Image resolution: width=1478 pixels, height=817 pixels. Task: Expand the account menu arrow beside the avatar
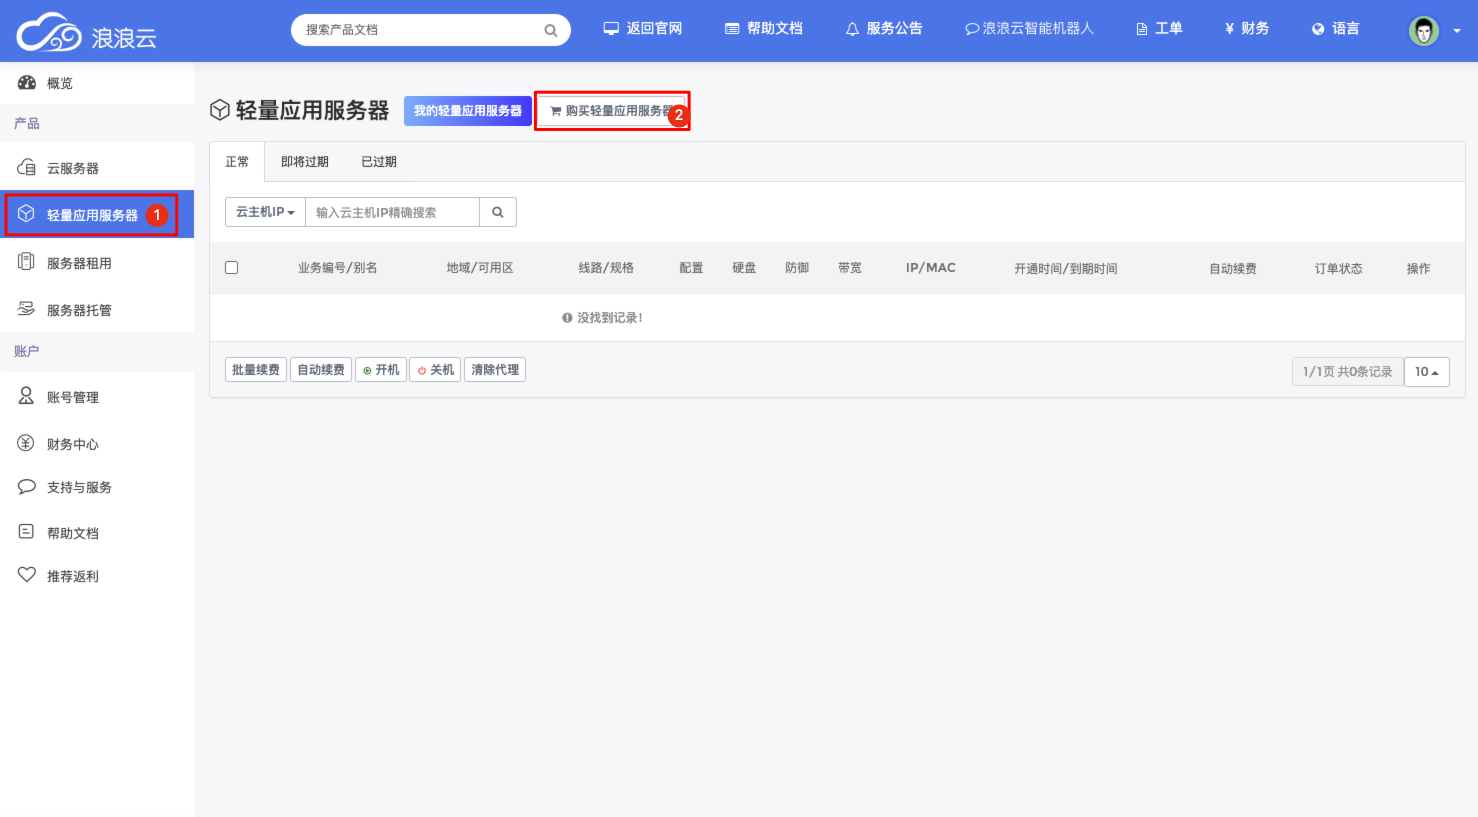pos(1457,31)
